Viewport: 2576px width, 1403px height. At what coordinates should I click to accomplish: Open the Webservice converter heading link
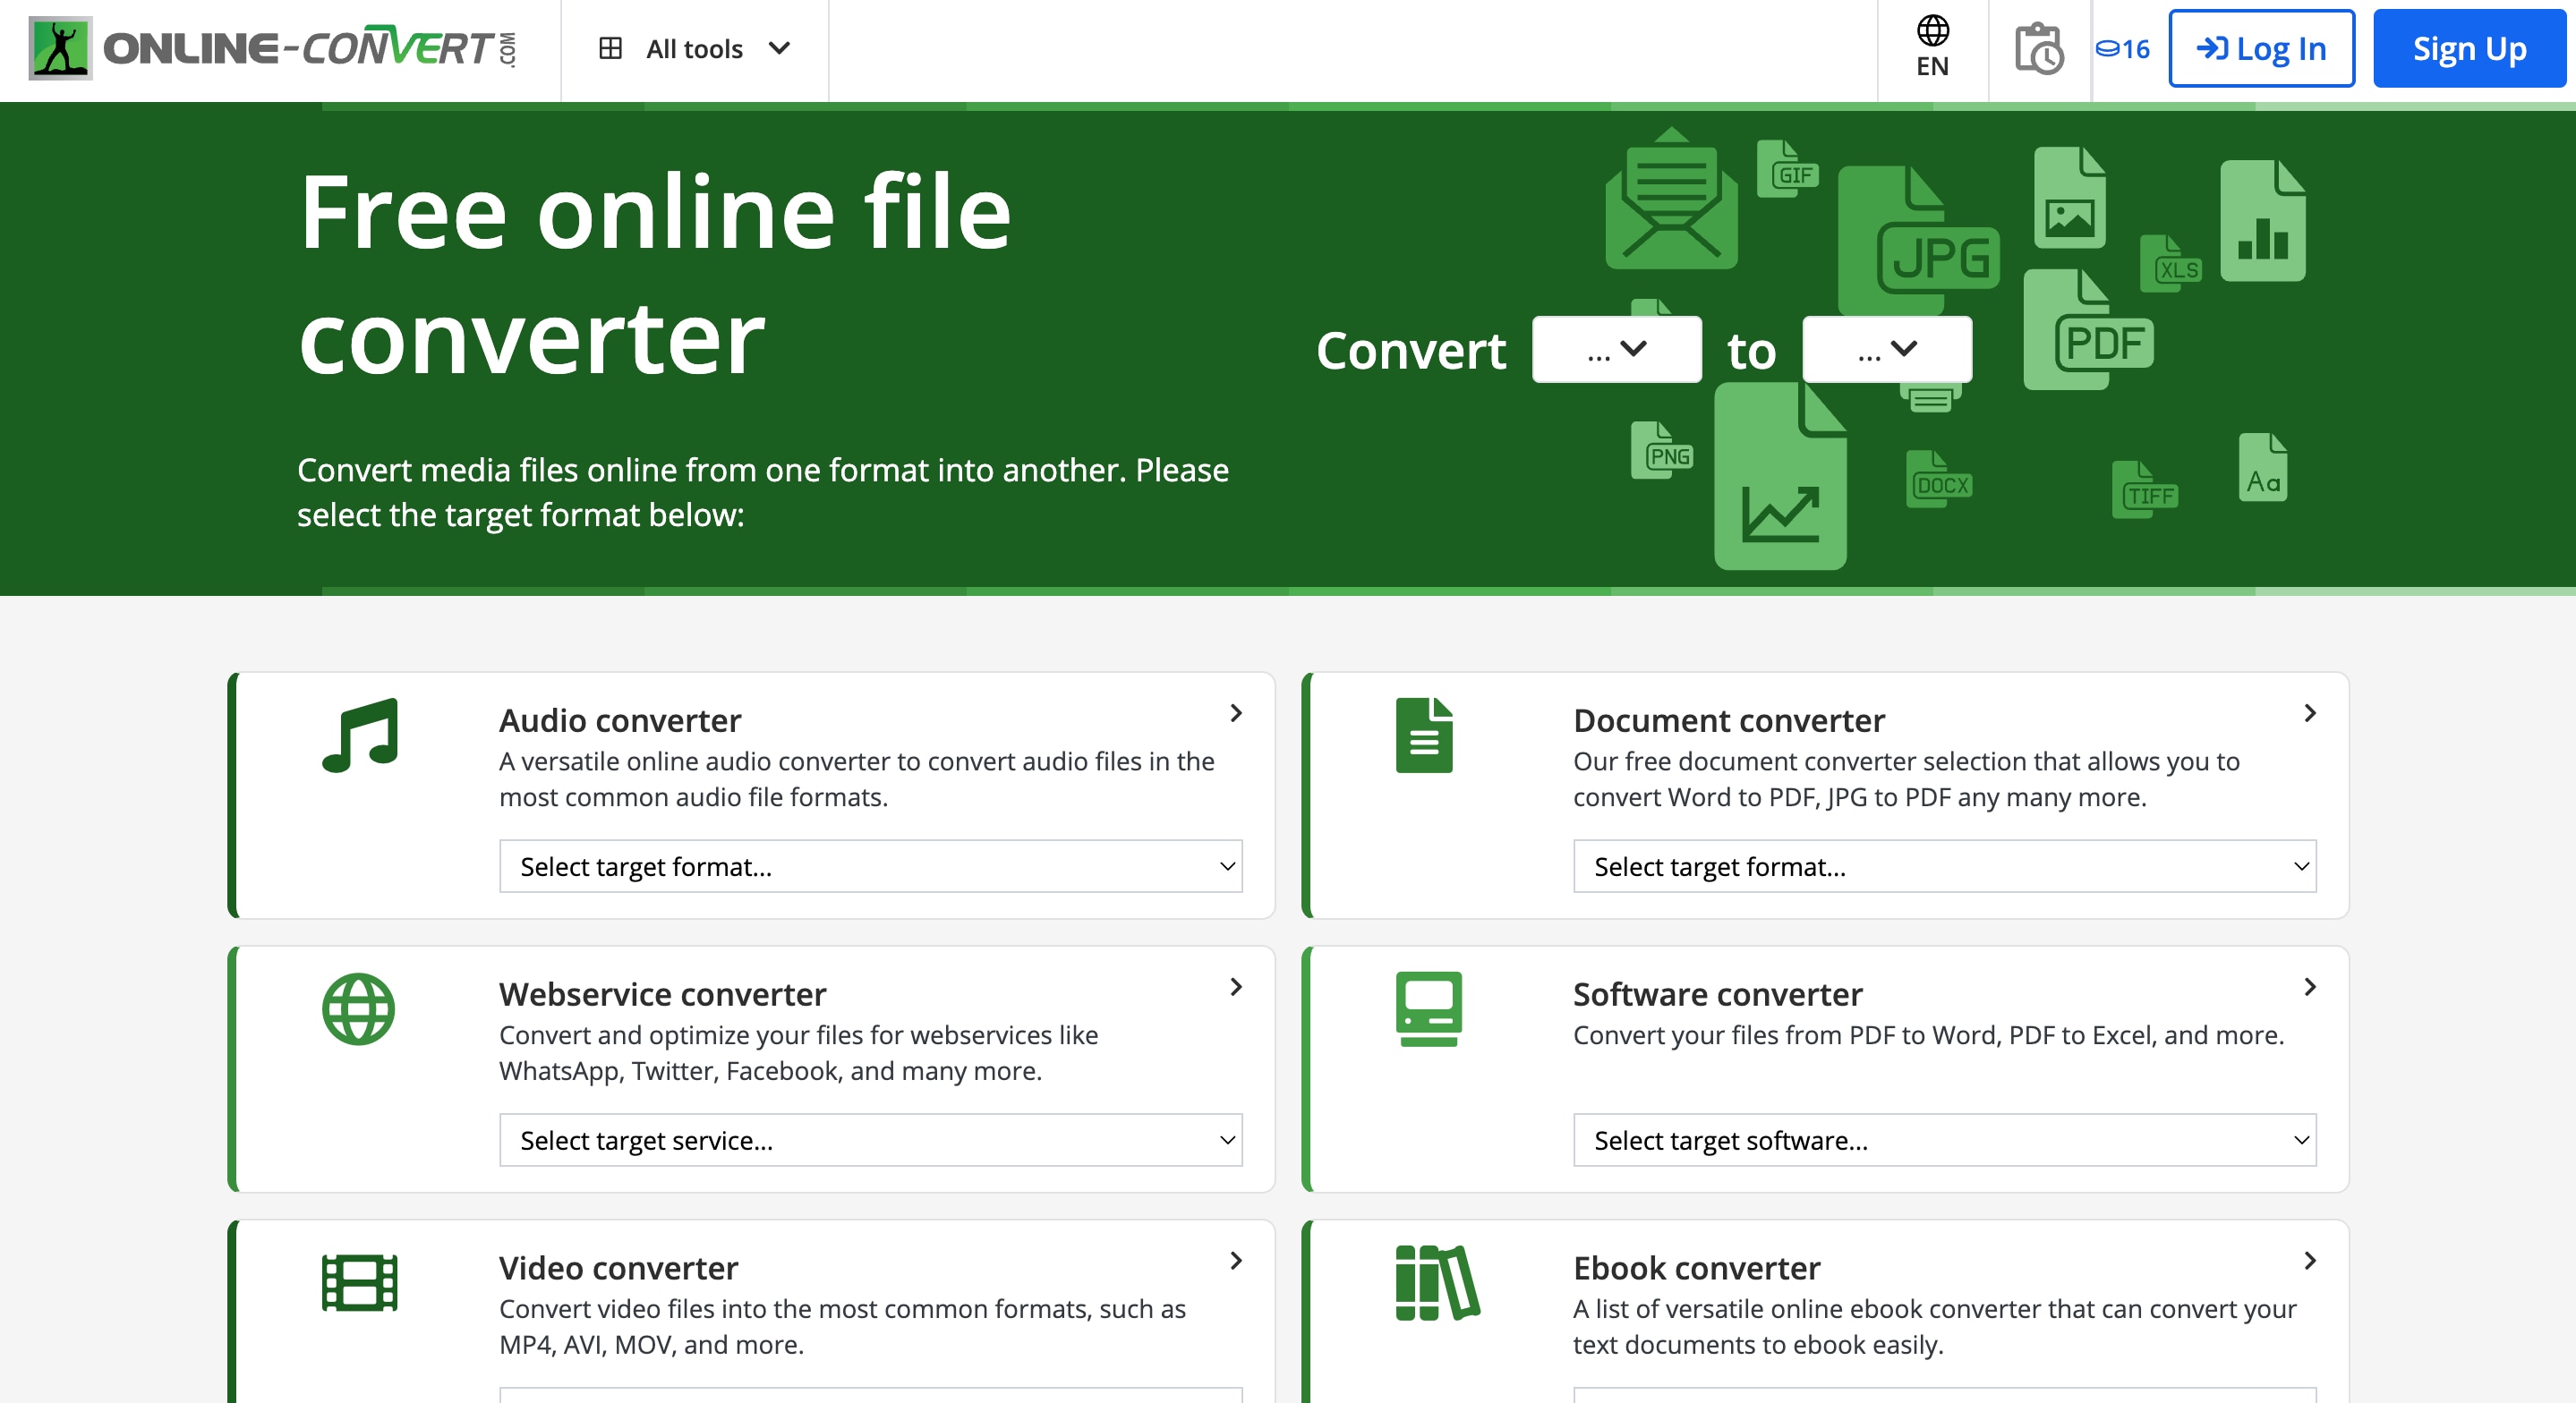click(x=663, y=994)
